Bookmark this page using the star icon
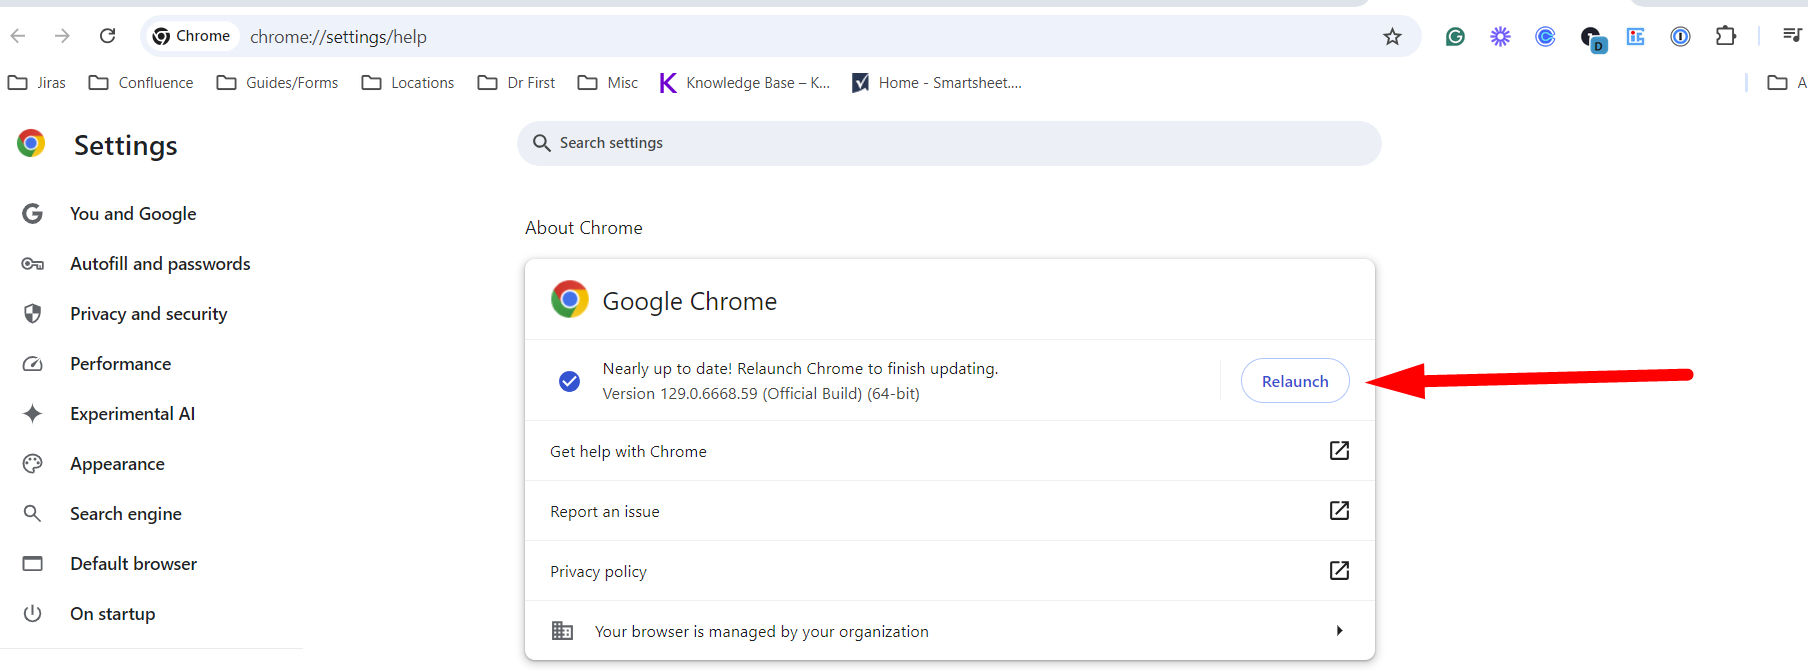Viewport: 1808px width, 671px height. point(1392,37)
